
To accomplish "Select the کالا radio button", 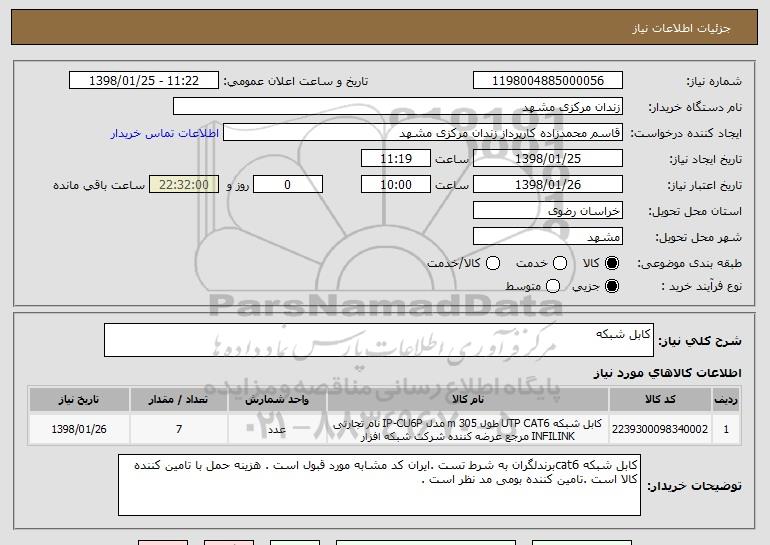I will 612,263.
